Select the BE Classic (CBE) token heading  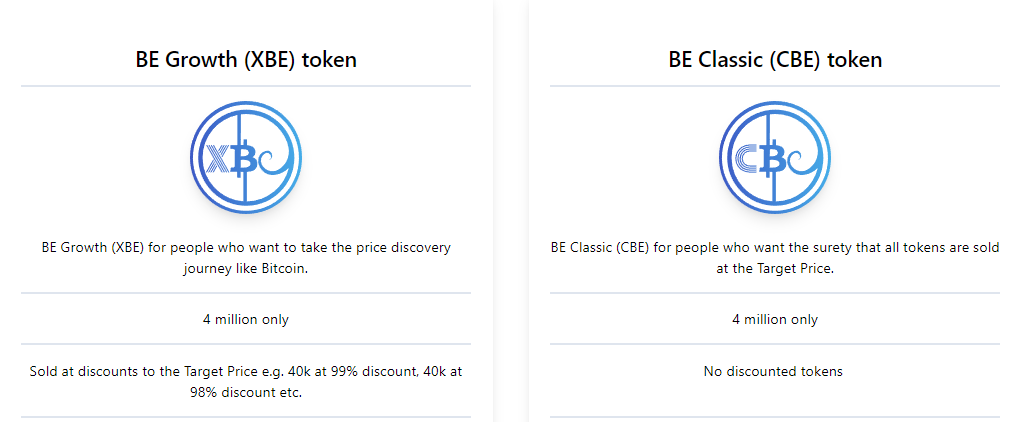click(x=775, y=59)
